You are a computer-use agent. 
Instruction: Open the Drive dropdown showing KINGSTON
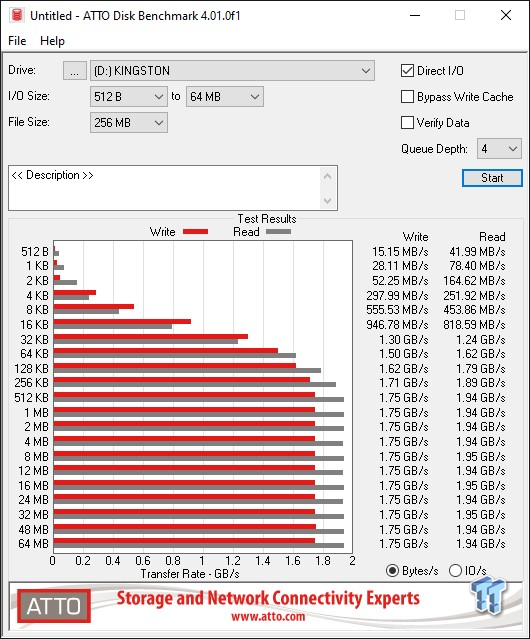coord(232,71)
